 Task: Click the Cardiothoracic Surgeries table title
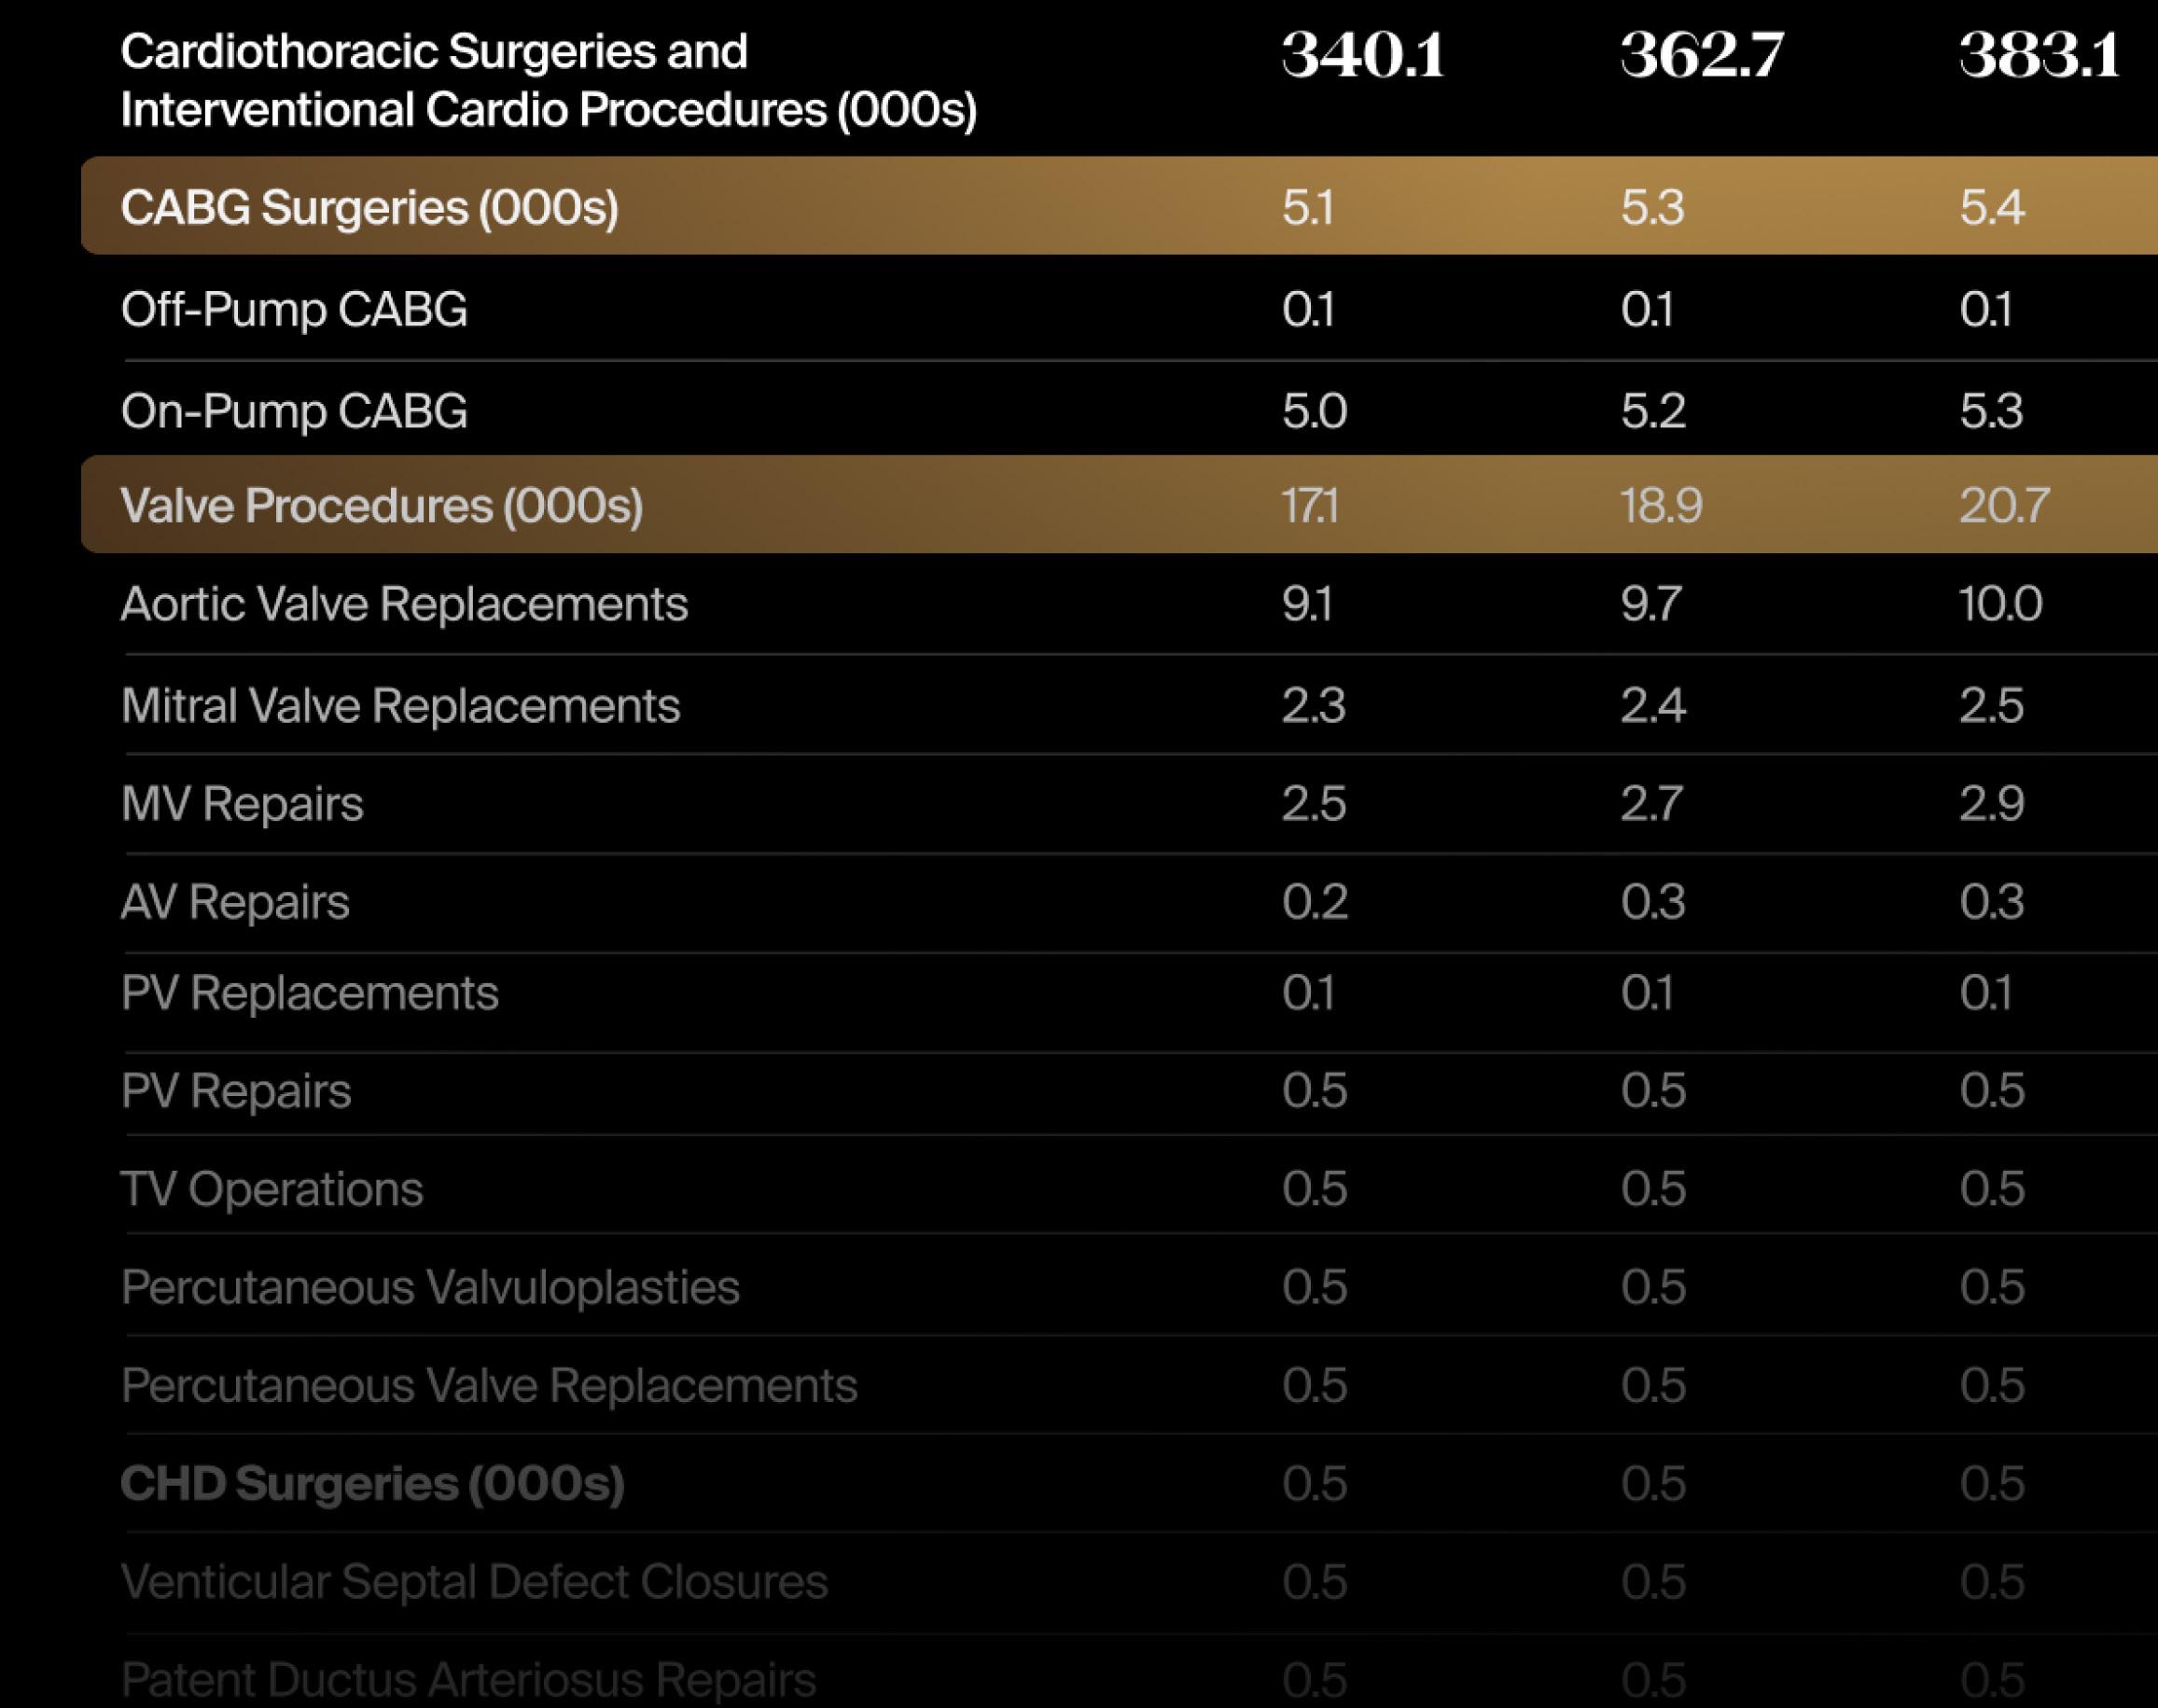[548, 80]
